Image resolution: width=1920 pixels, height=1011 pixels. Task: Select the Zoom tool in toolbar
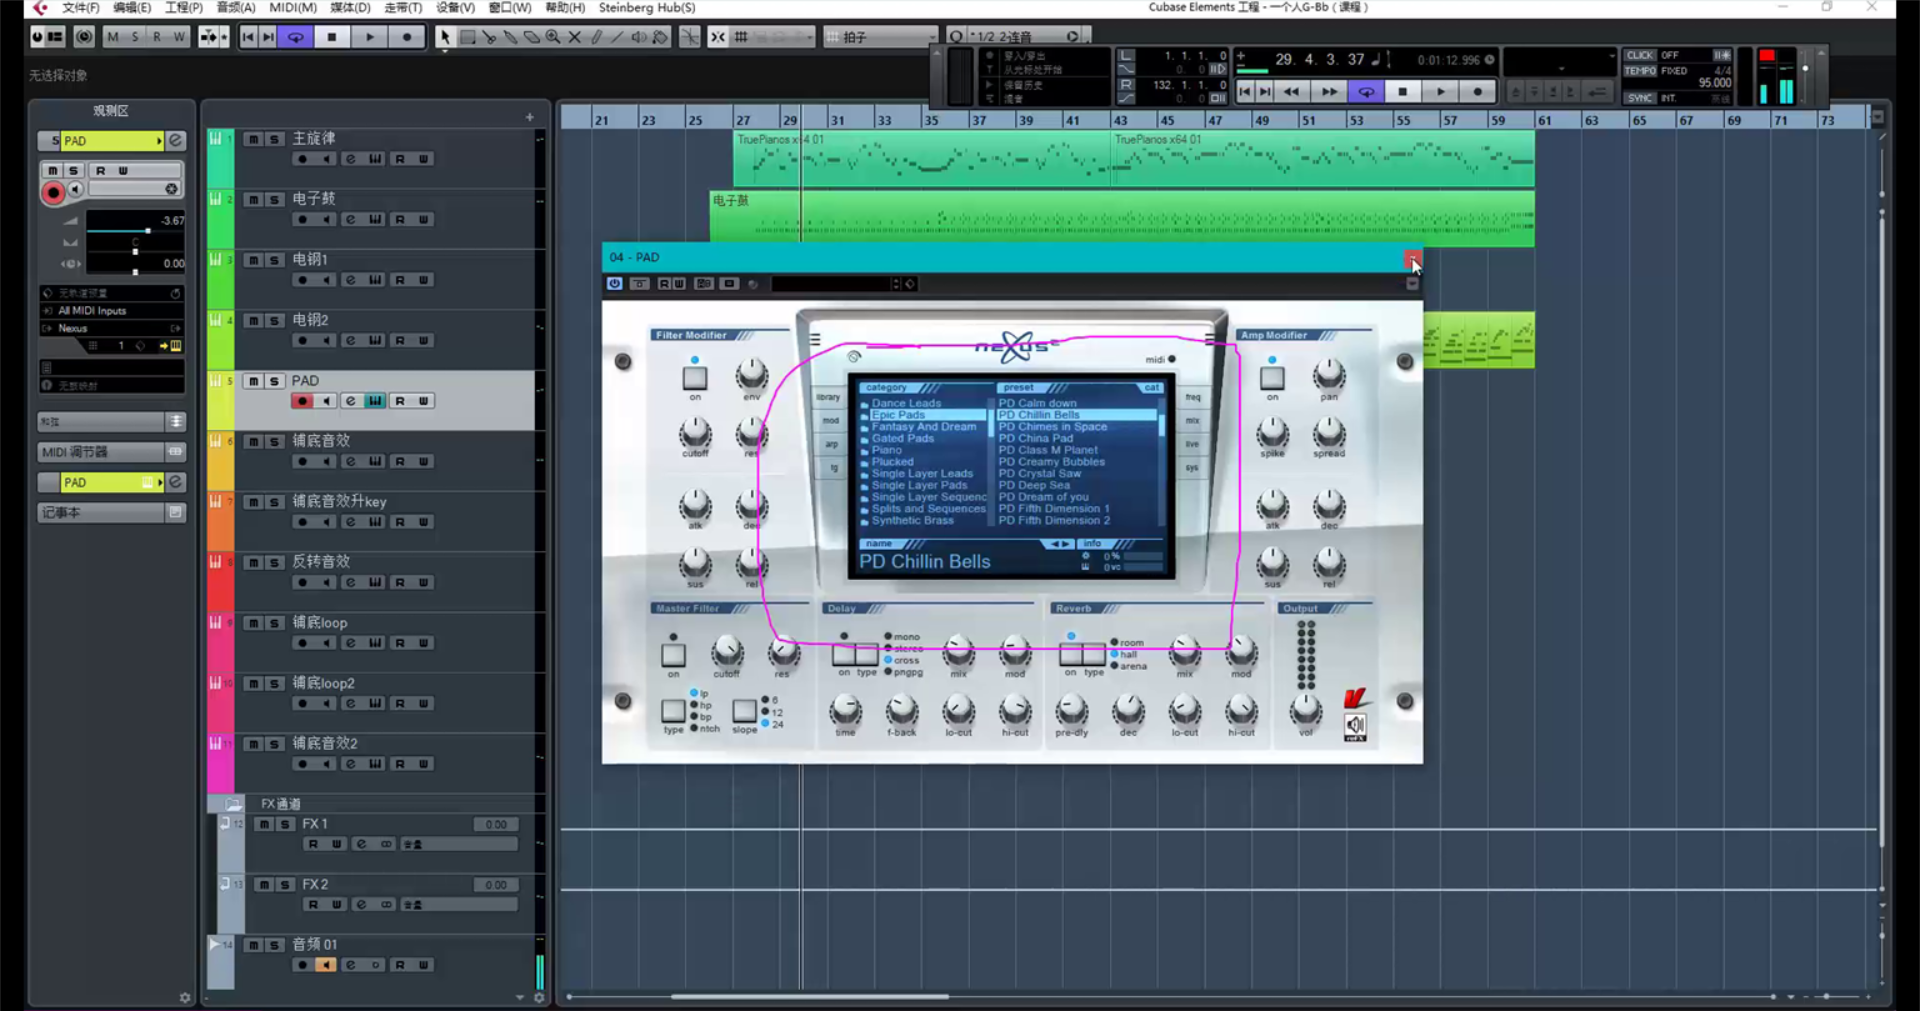point(553,37)
